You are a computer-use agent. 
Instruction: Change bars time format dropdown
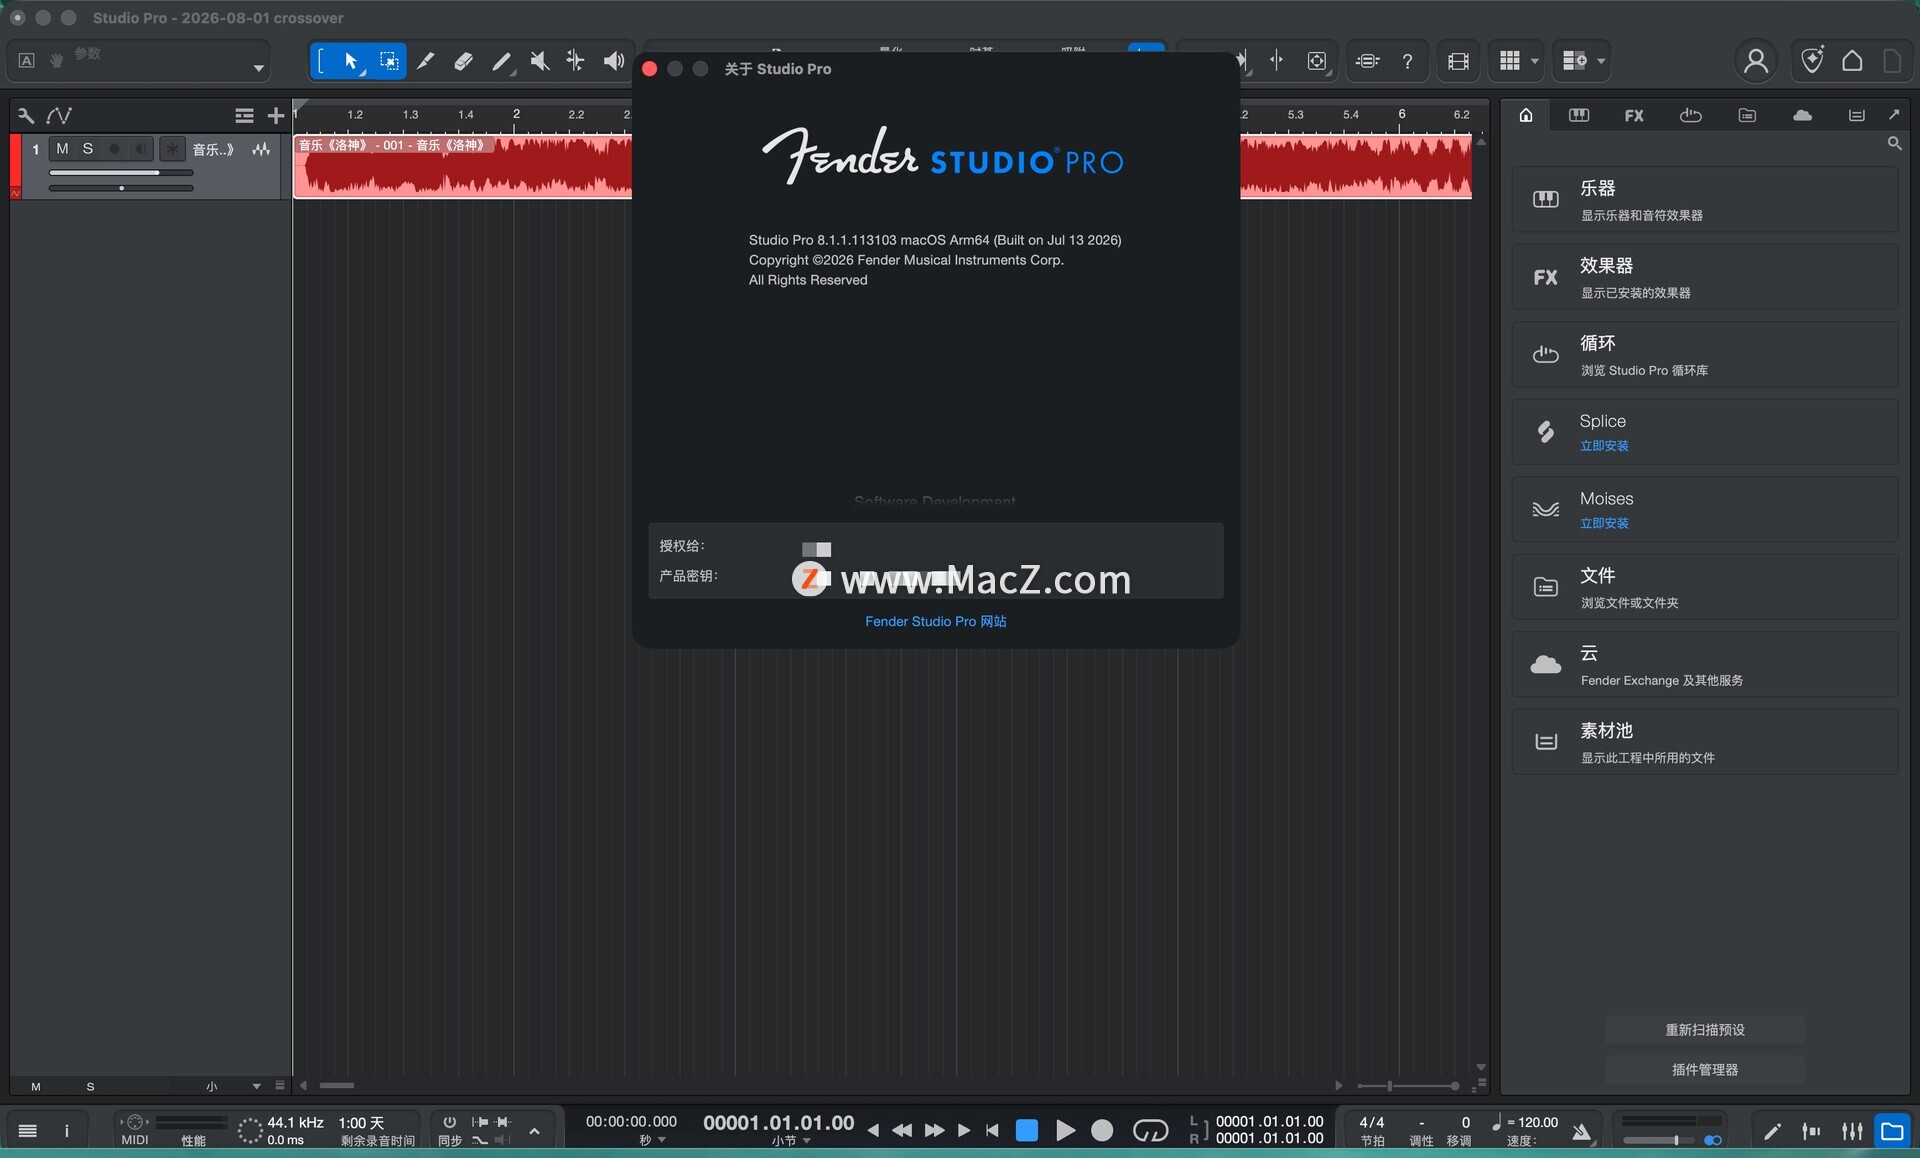(x=791, y=1140)
